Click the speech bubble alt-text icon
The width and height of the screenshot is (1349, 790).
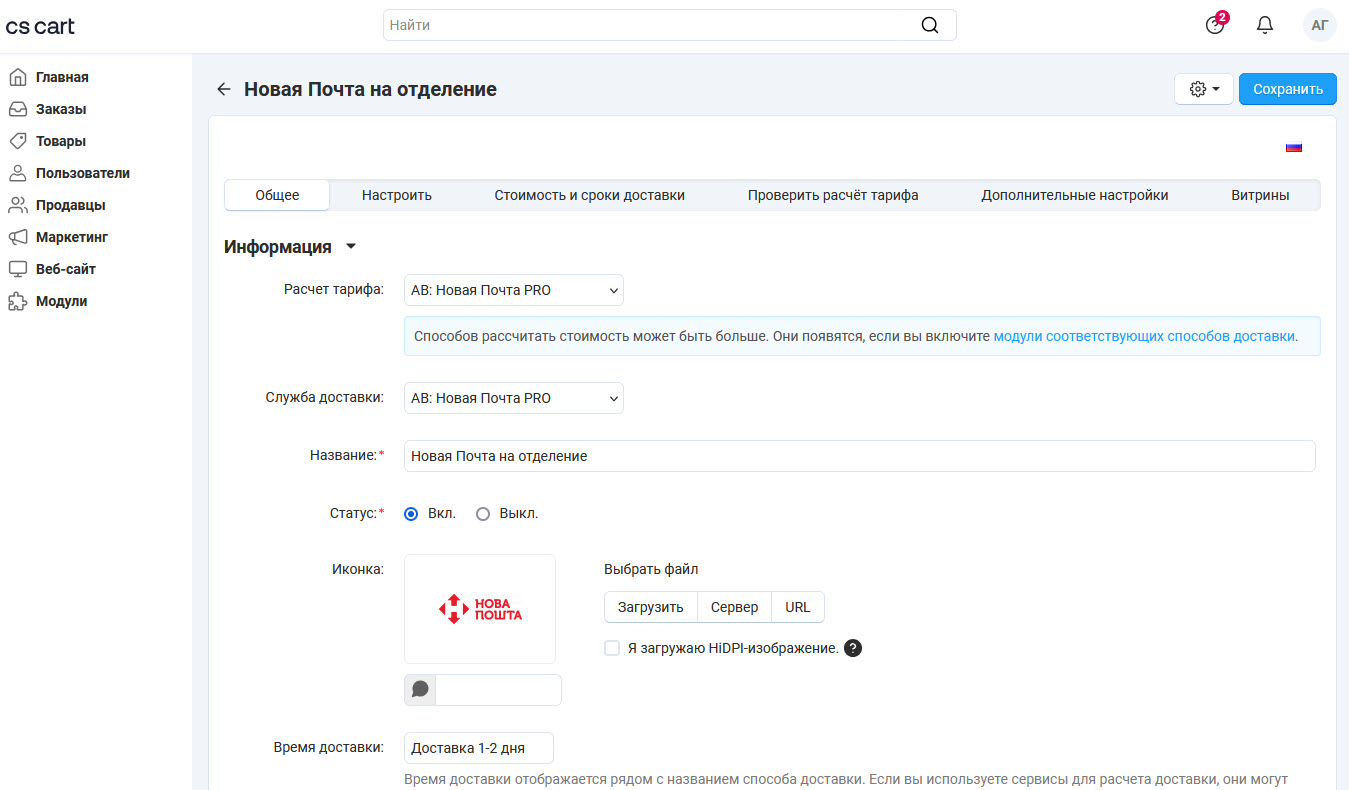420,690
